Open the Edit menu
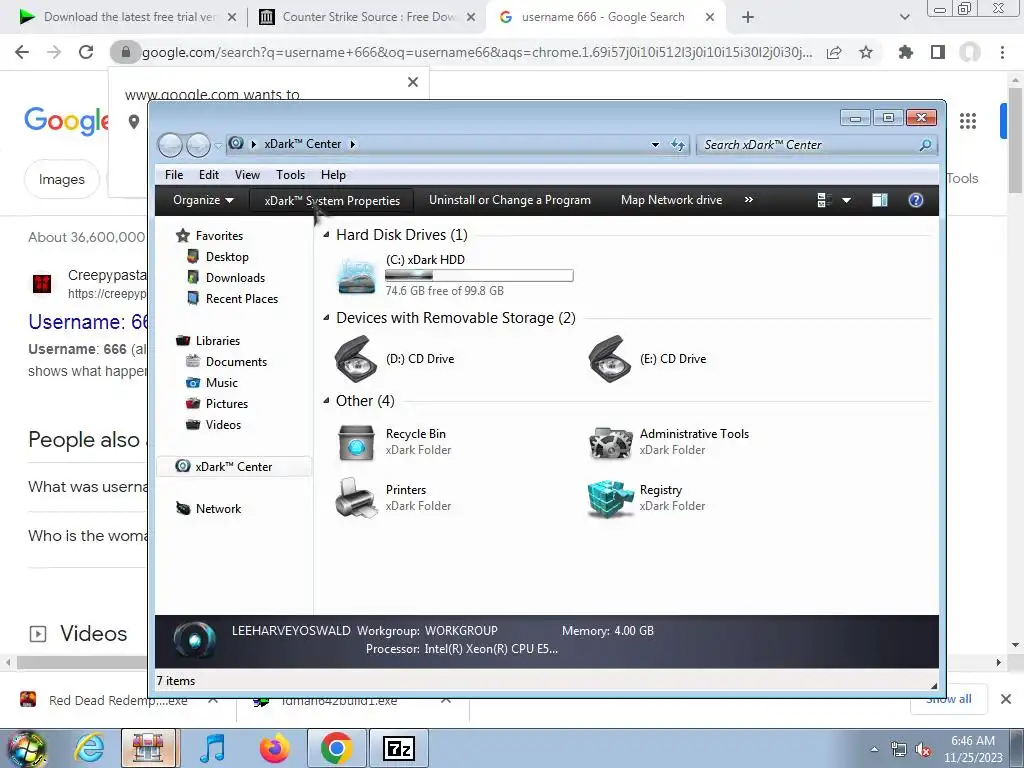The height and width of the screenshot is (768, 1024). [209, 174]
